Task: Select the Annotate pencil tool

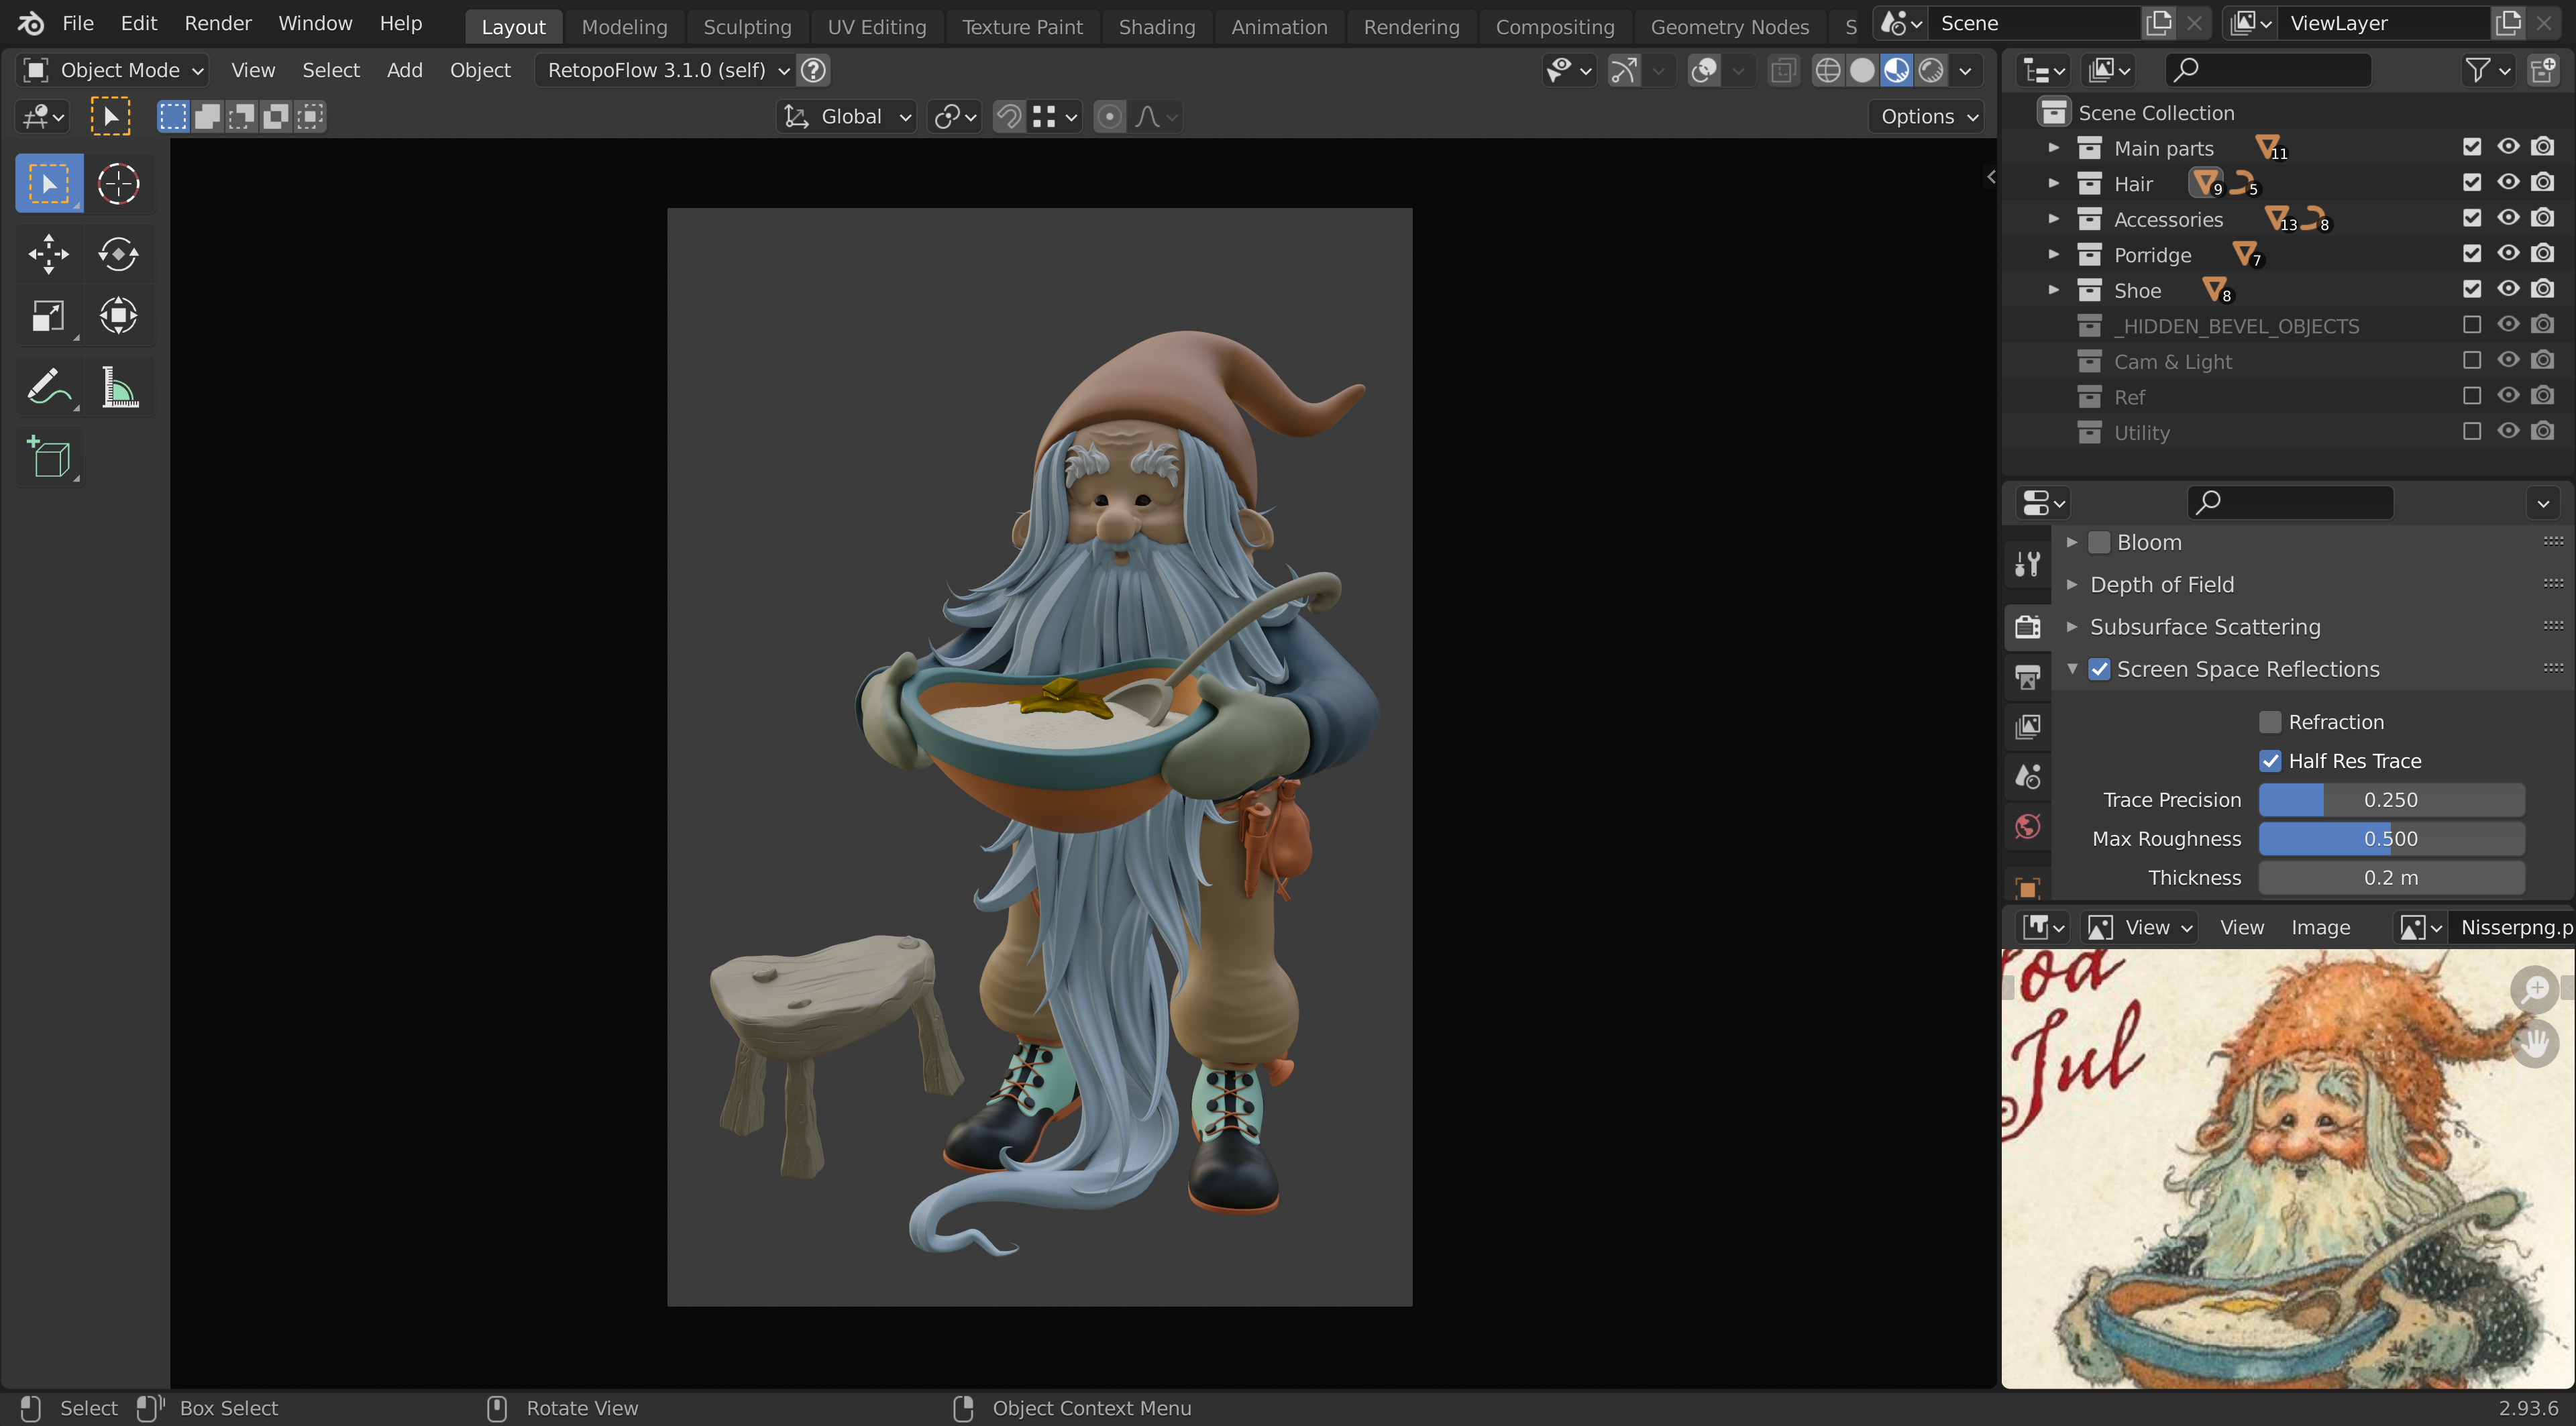Action: (x=48, y=387)
